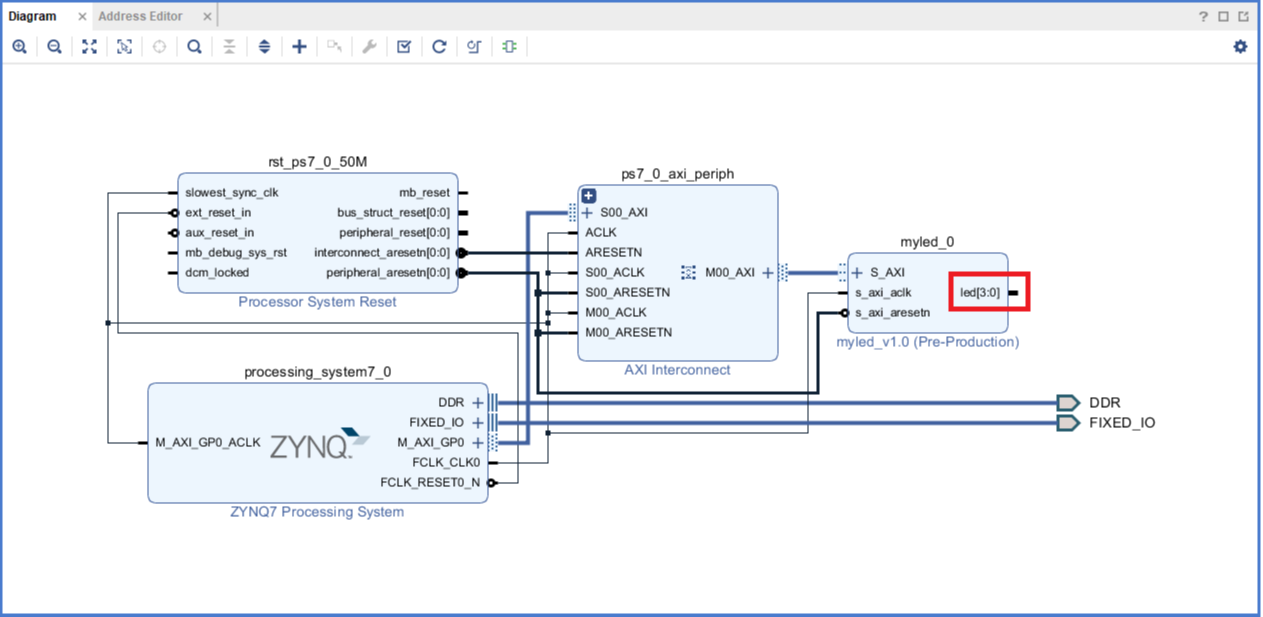Select the M_AXI_GP0_ACLK input pin
This screenshot has height=617, width=1263.
pos(208,442)
